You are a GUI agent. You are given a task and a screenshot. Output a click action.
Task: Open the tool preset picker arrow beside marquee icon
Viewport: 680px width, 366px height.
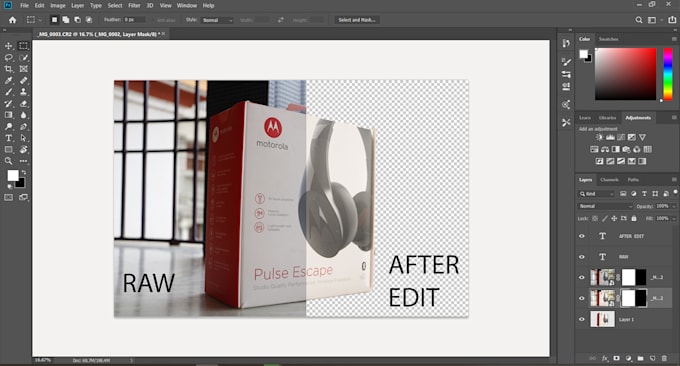[40, 20]
